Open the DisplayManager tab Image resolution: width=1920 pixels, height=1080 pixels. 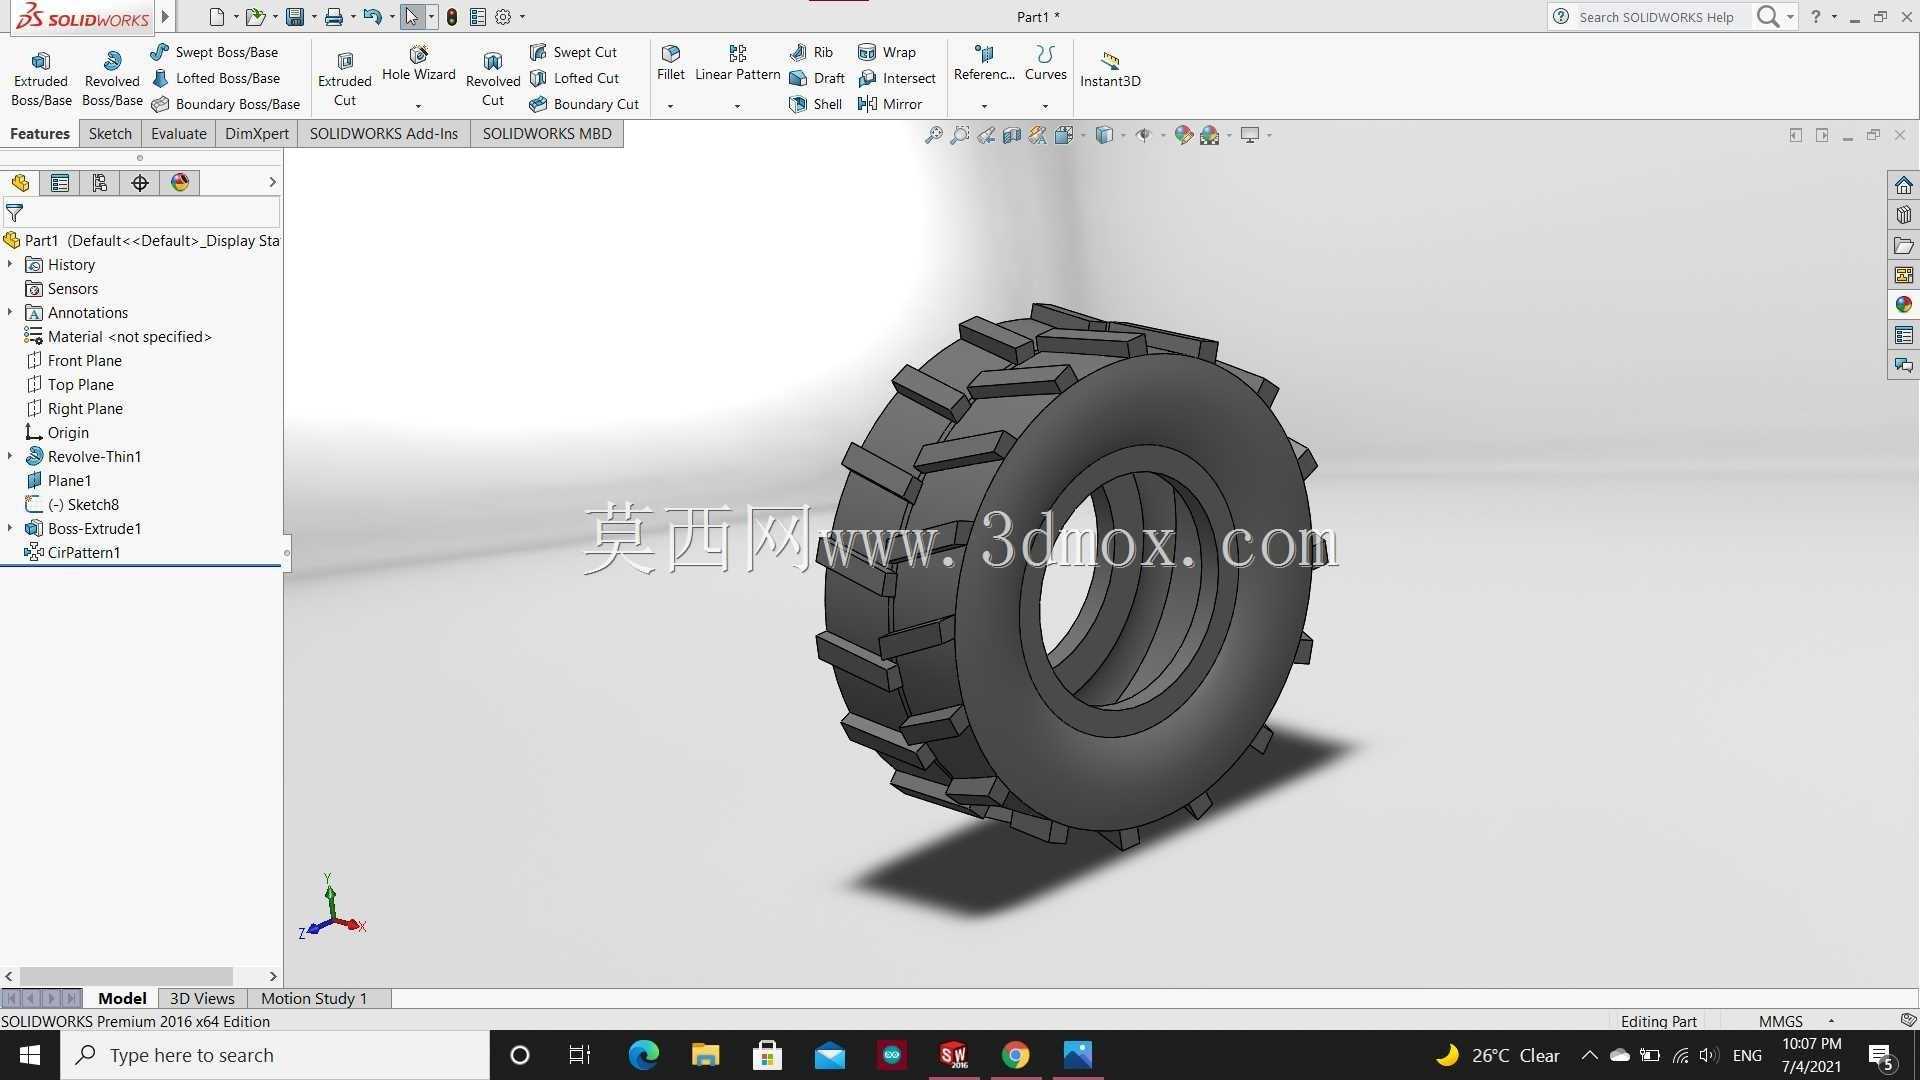pyautogui.click(x=180, y=183)
